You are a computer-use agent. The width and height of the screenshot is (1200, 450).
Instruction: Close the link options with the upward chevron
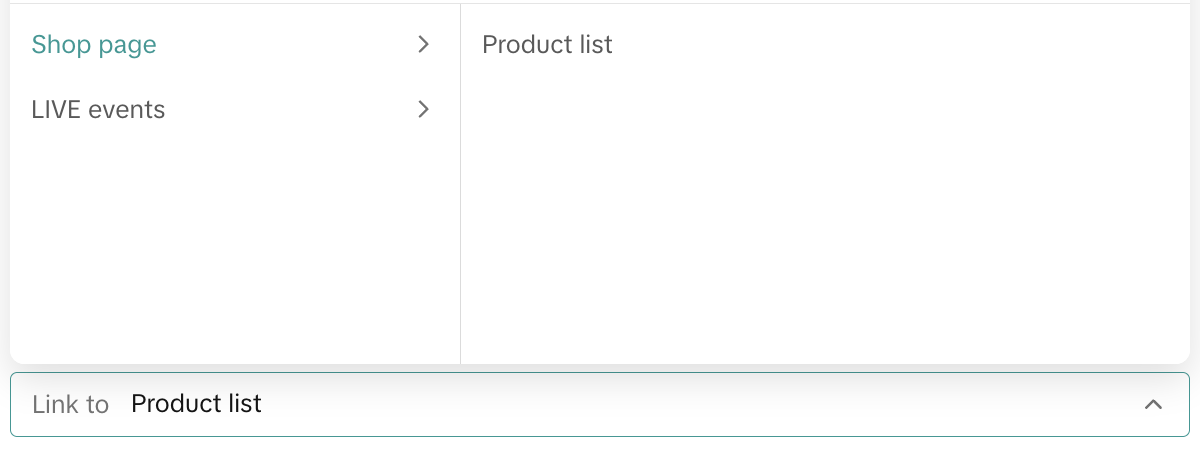[1153, 405]
